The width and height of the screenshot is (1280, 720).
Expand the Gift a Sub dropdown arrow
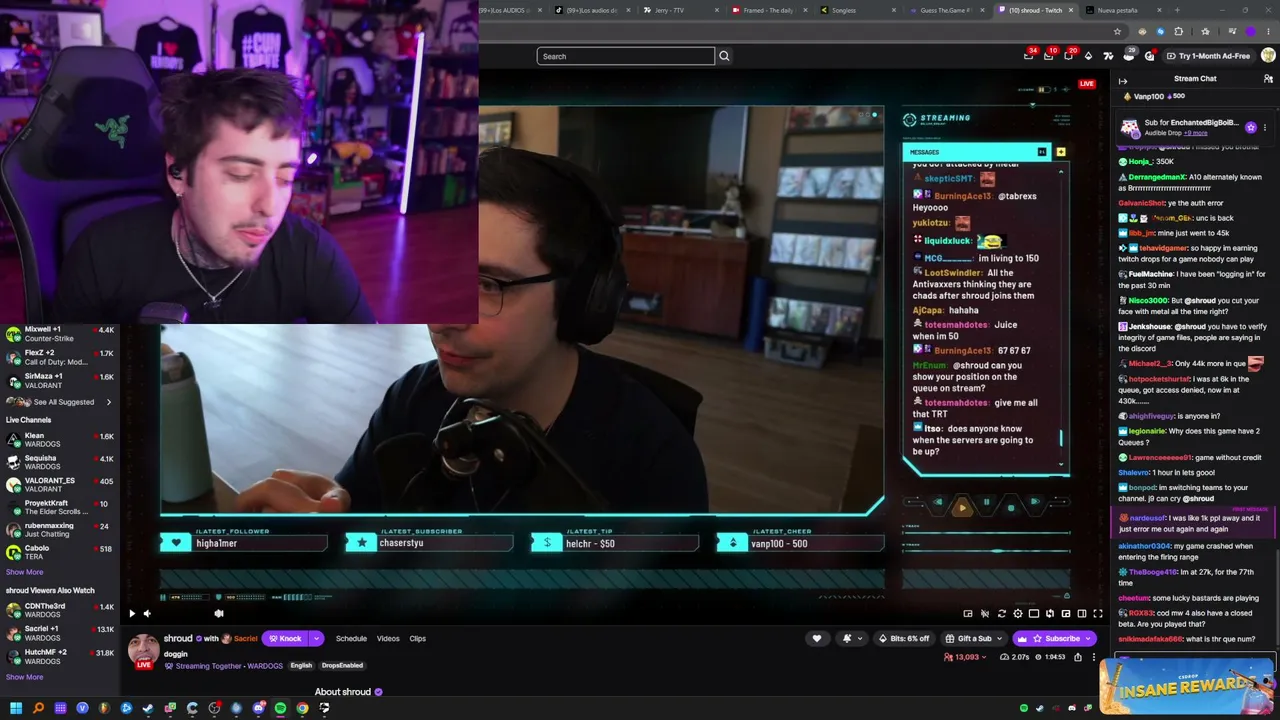tap(1001, 638)
